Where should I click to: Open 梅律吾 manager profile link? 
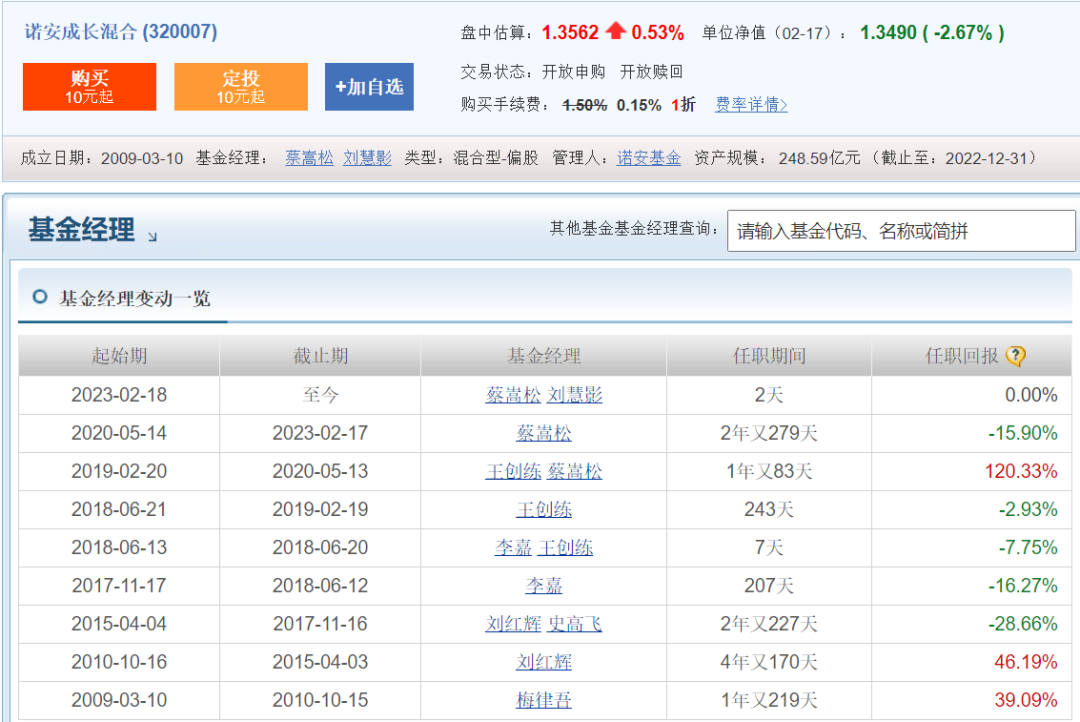coord(544,700)
